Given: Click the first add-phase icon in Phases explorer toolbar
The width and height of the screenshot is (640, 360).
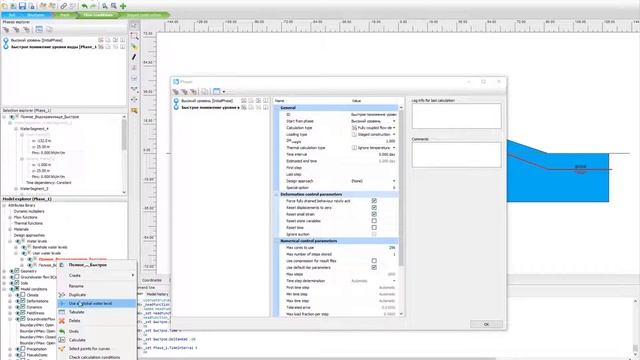Looking at the screenshot, I should [6, 29].
